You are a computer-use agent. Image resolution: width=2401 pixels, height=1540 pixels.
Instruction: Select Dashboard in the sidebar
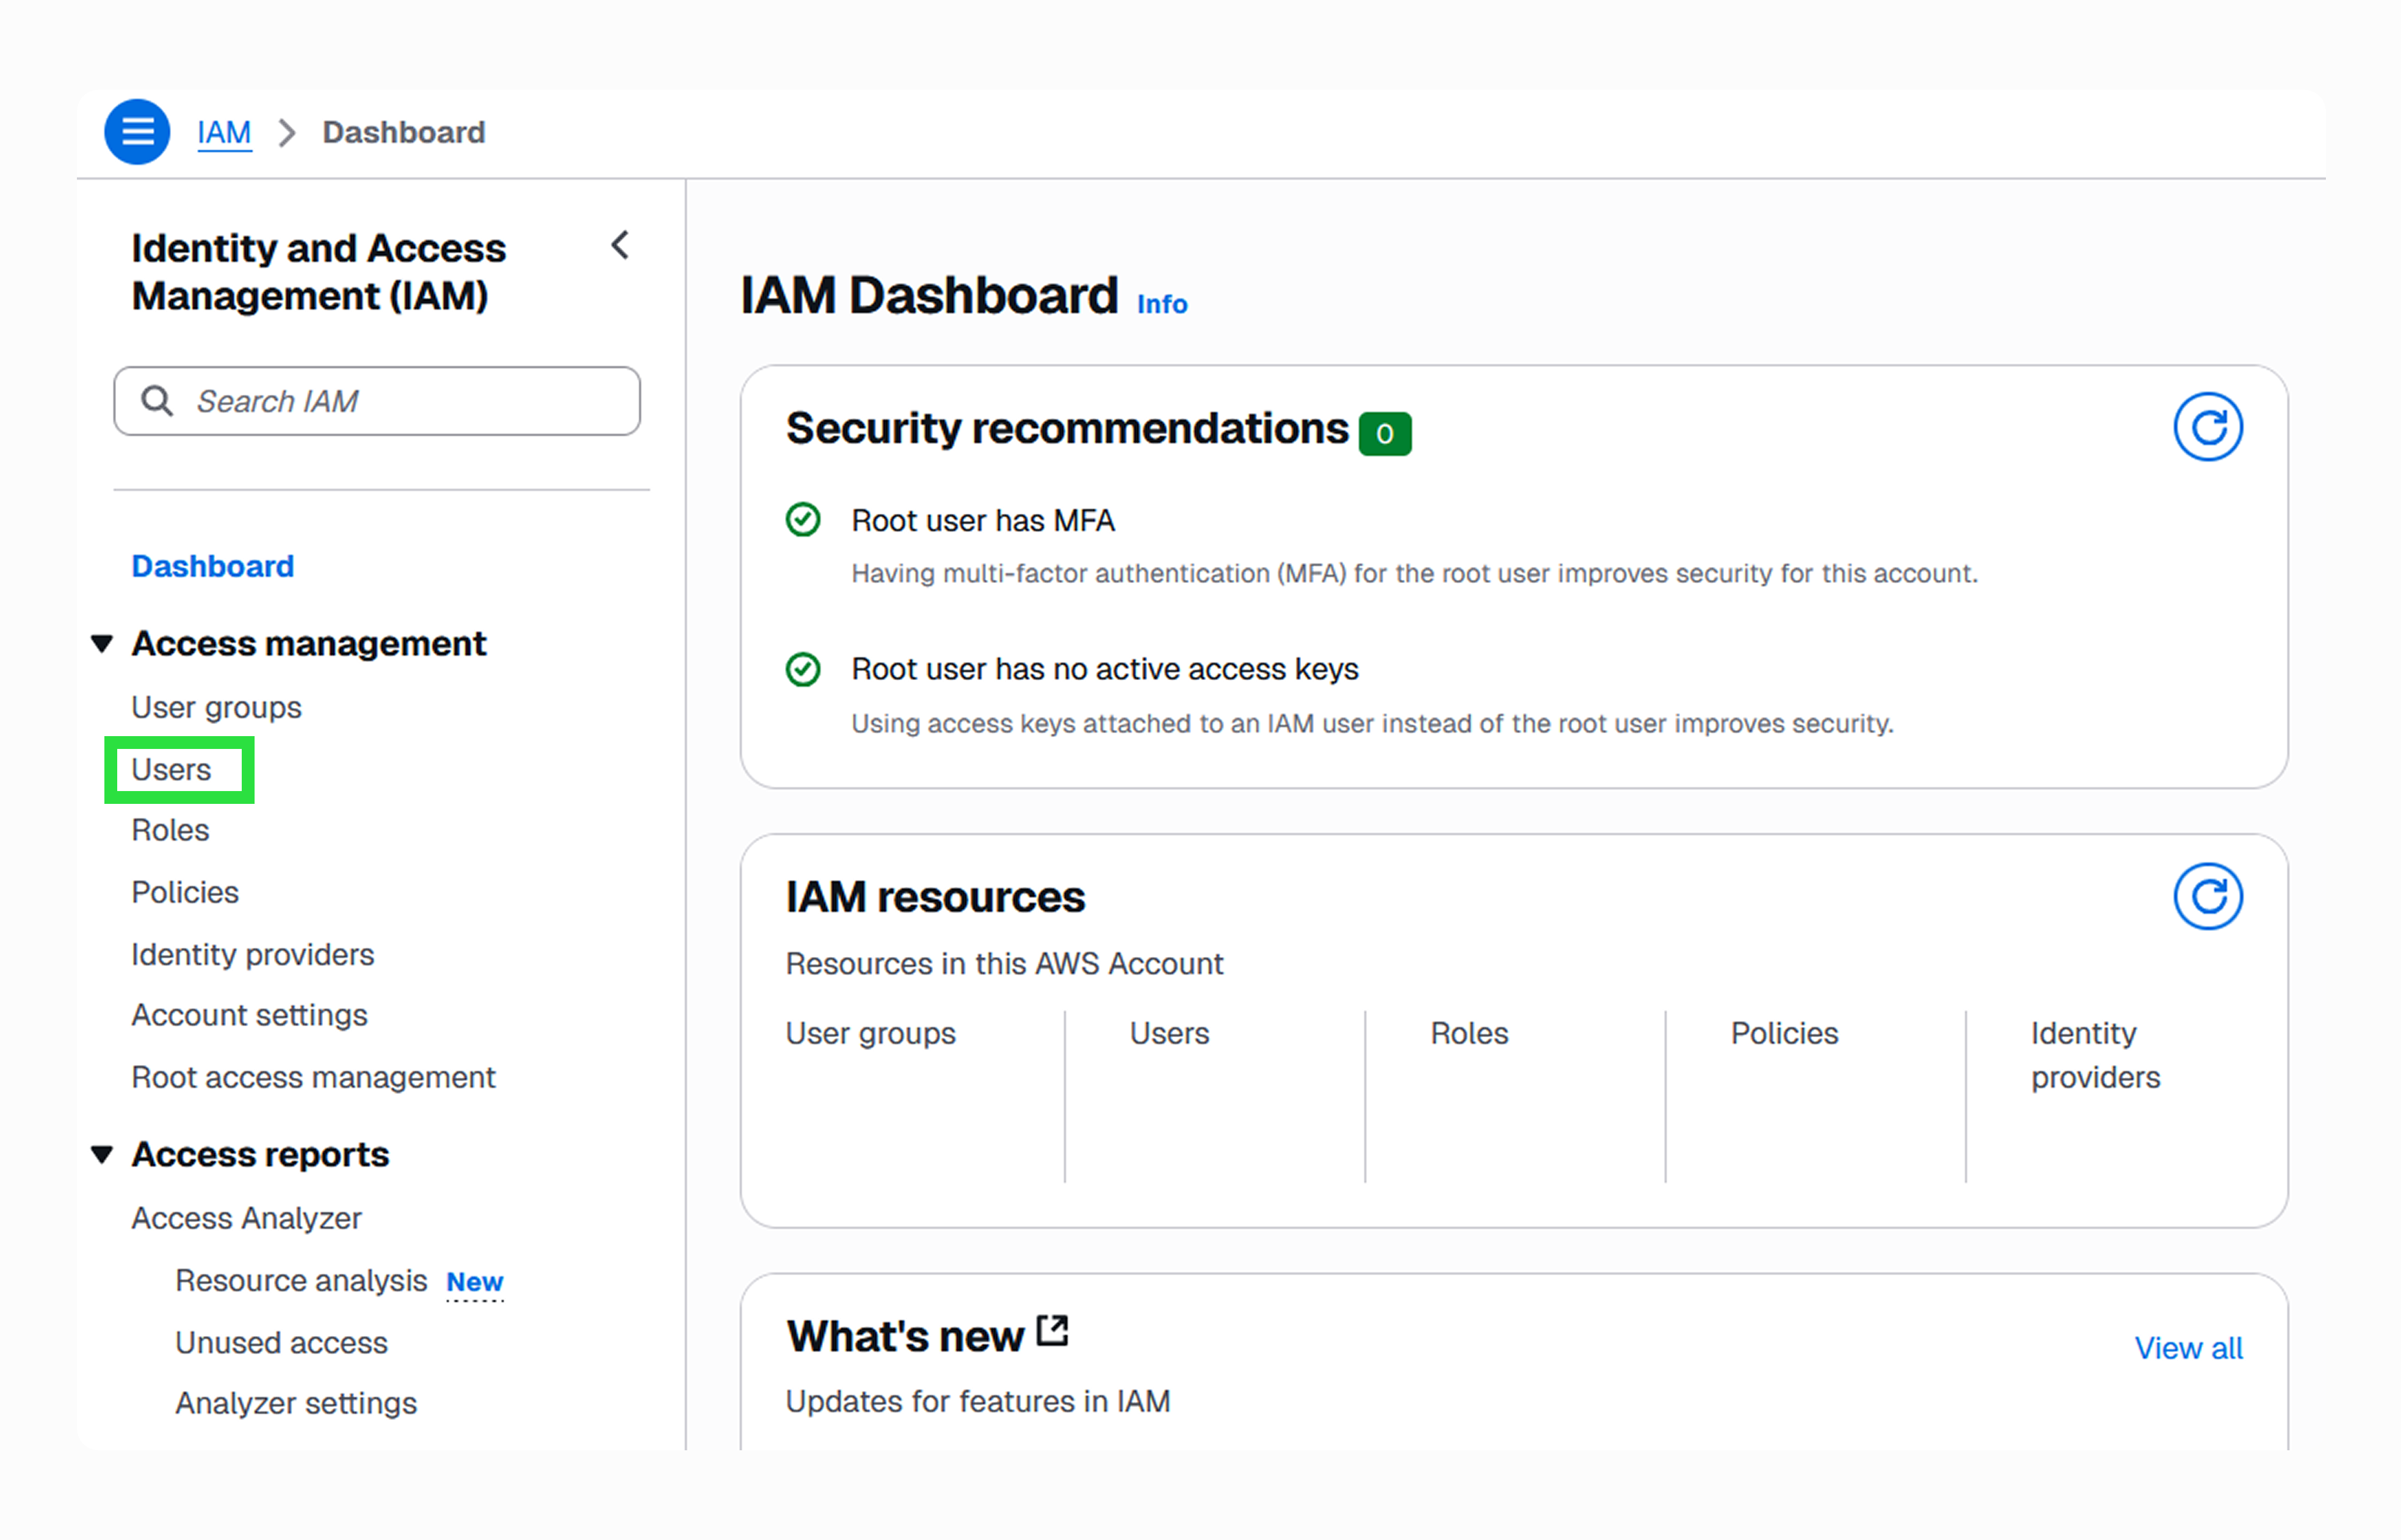point(213,566)
